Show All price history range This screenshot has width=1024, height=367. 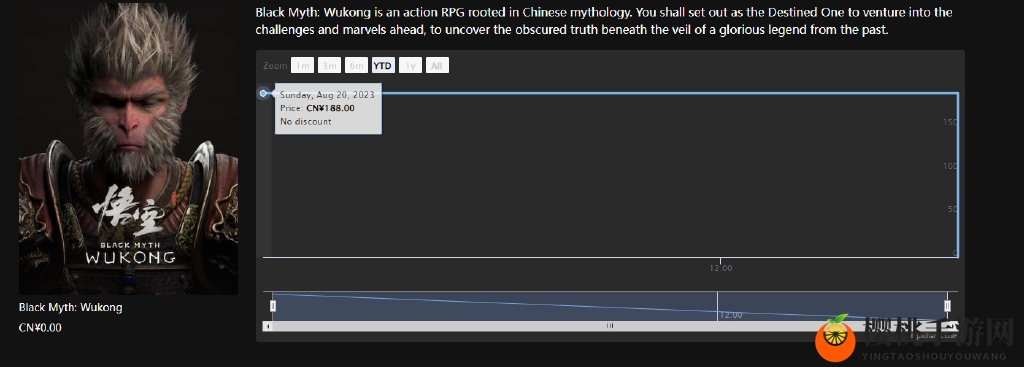coord(437,65)
